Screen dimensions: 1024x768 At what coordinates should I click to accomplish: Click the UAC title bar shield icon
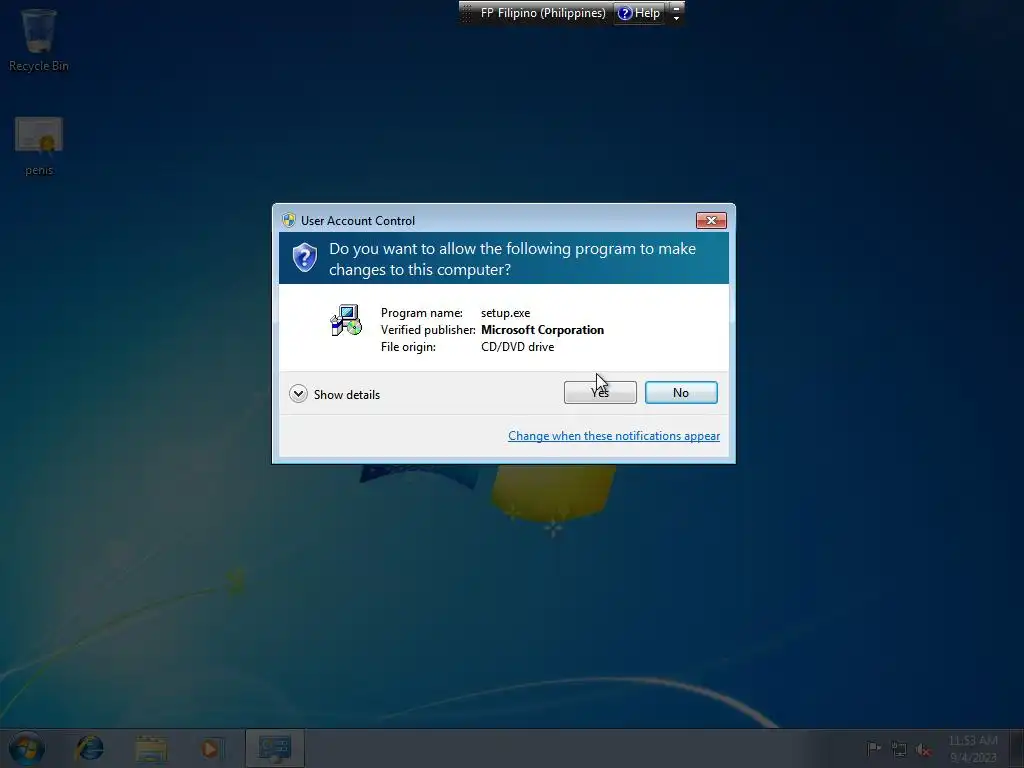289,220
